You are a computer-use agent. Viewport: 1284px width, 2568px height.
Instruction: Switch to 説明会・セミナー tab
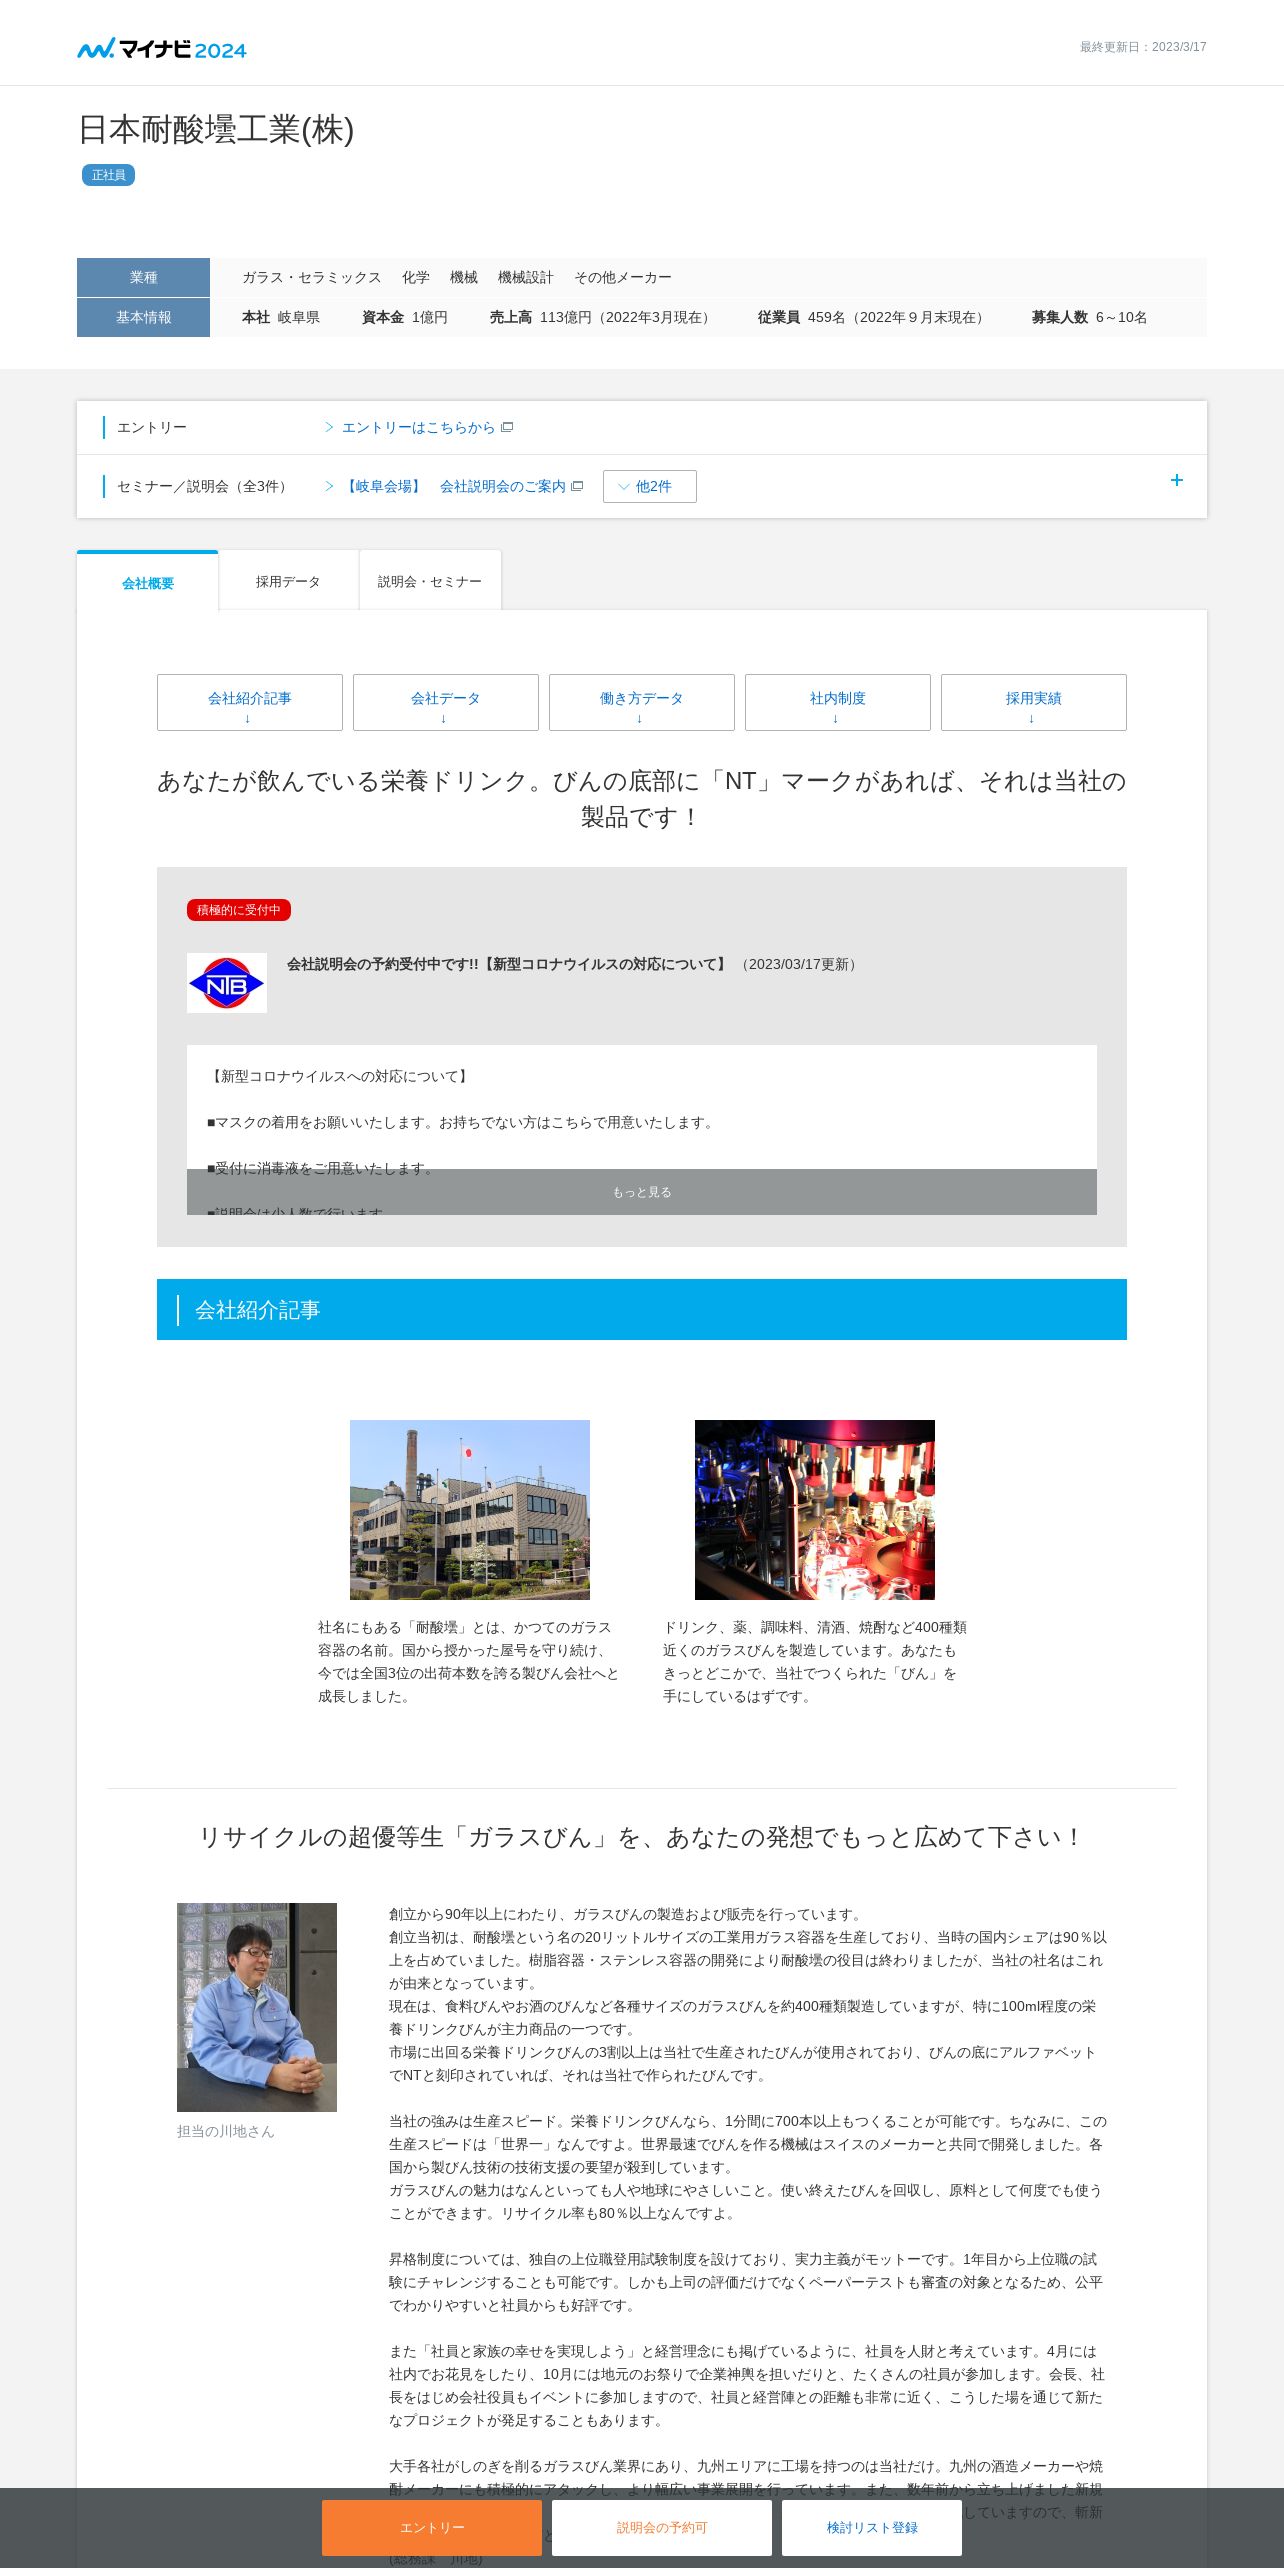430,581
